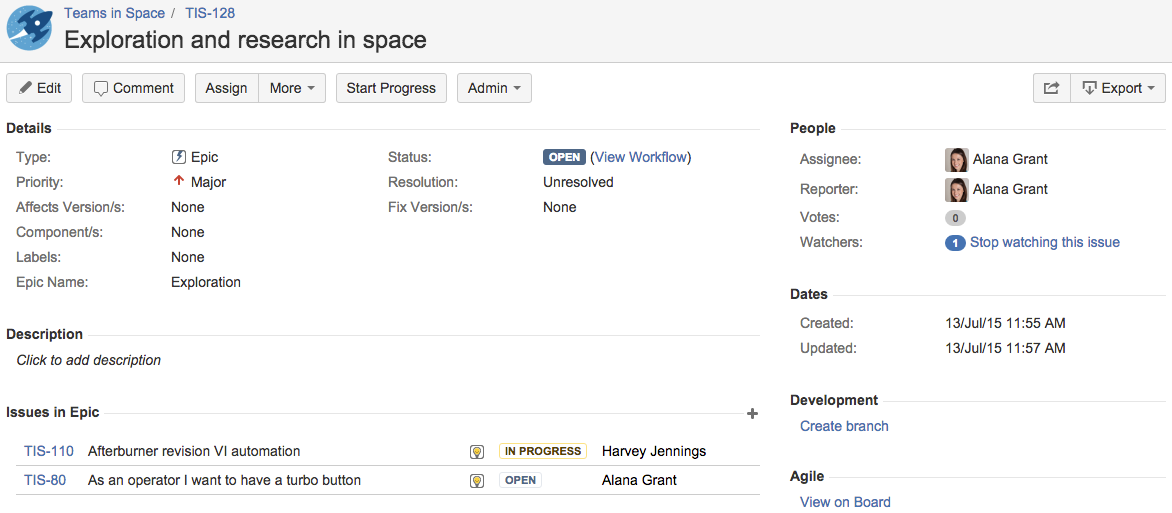Screen dimensions: 1172x513
Task: Open the Export dropdown menu
Action: [1118, 88]
